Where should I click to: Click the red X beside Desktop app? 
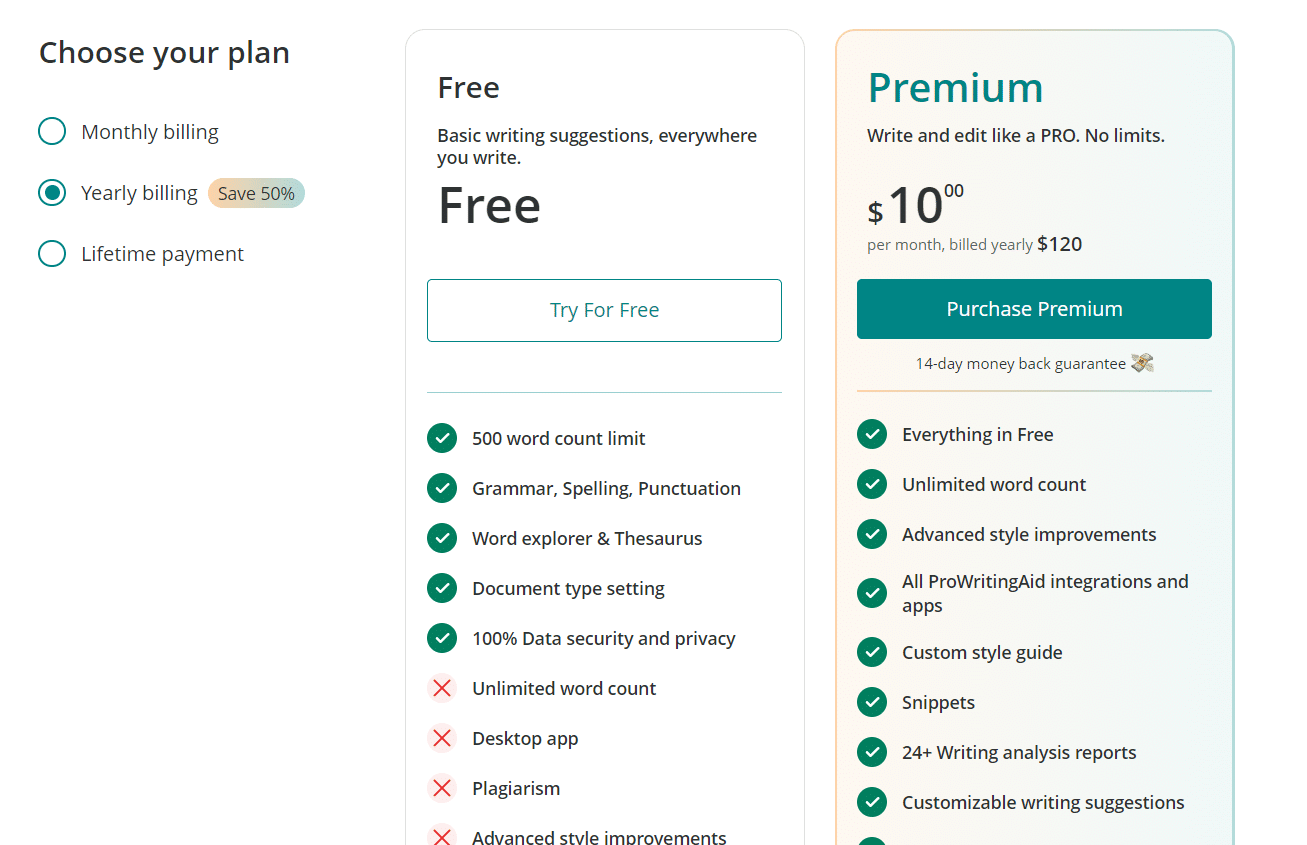pos(442,738)
